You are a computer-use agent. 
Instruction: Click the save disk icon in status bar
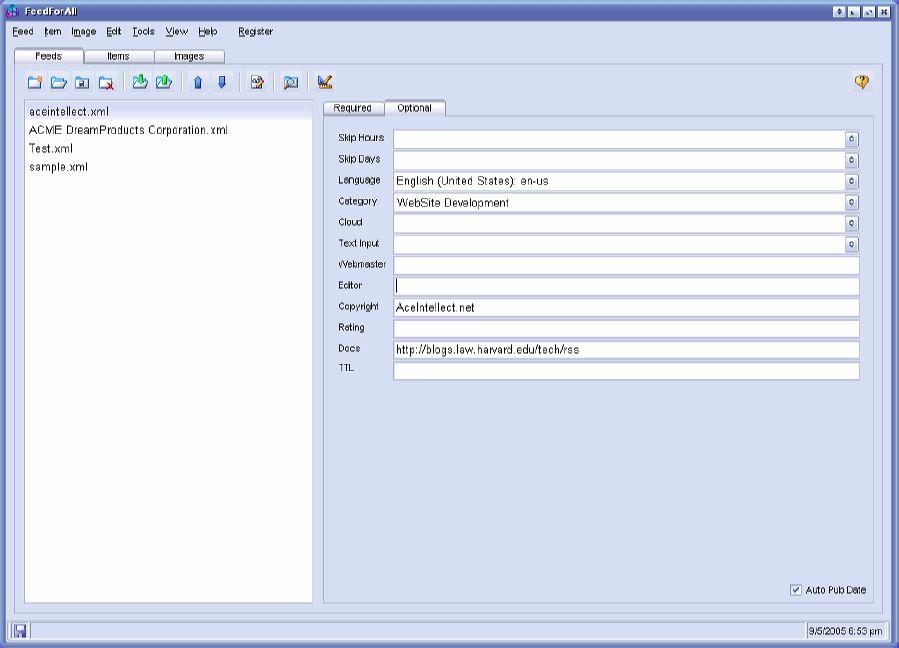coord(20,631)
